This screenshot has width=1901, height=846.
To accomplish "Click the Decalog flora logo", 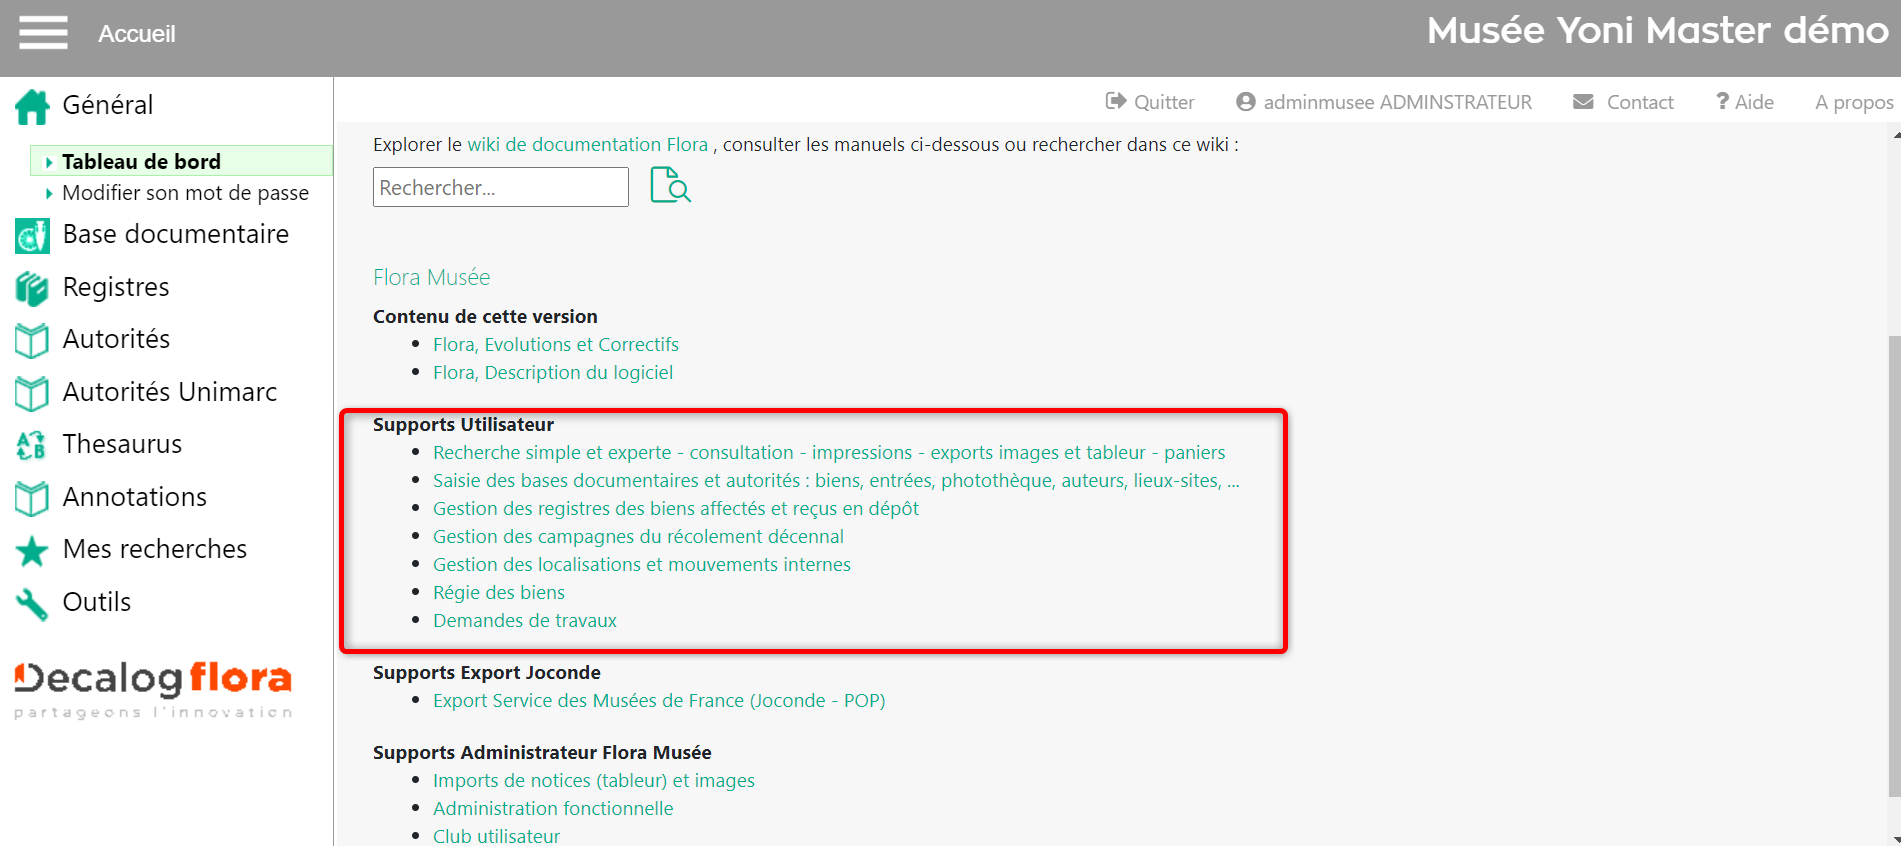I will click(x=153, y=689).
